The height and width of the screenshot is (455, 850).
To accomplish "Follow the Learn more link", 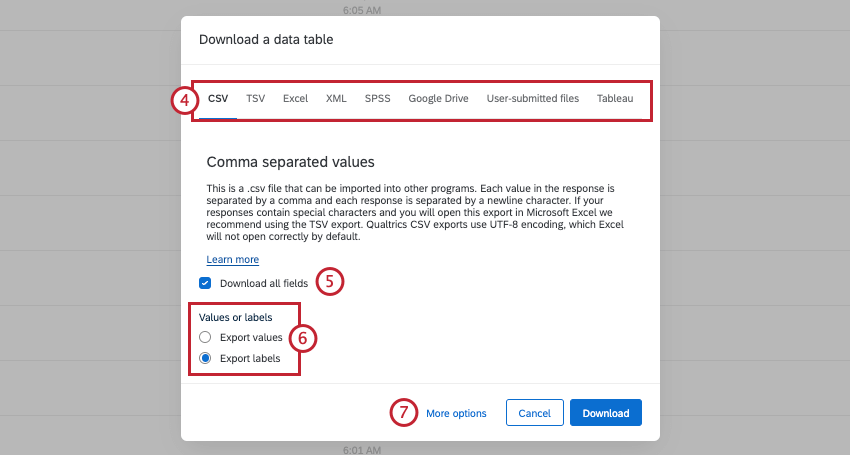I will pyautogui.click(x=232, y=259).
